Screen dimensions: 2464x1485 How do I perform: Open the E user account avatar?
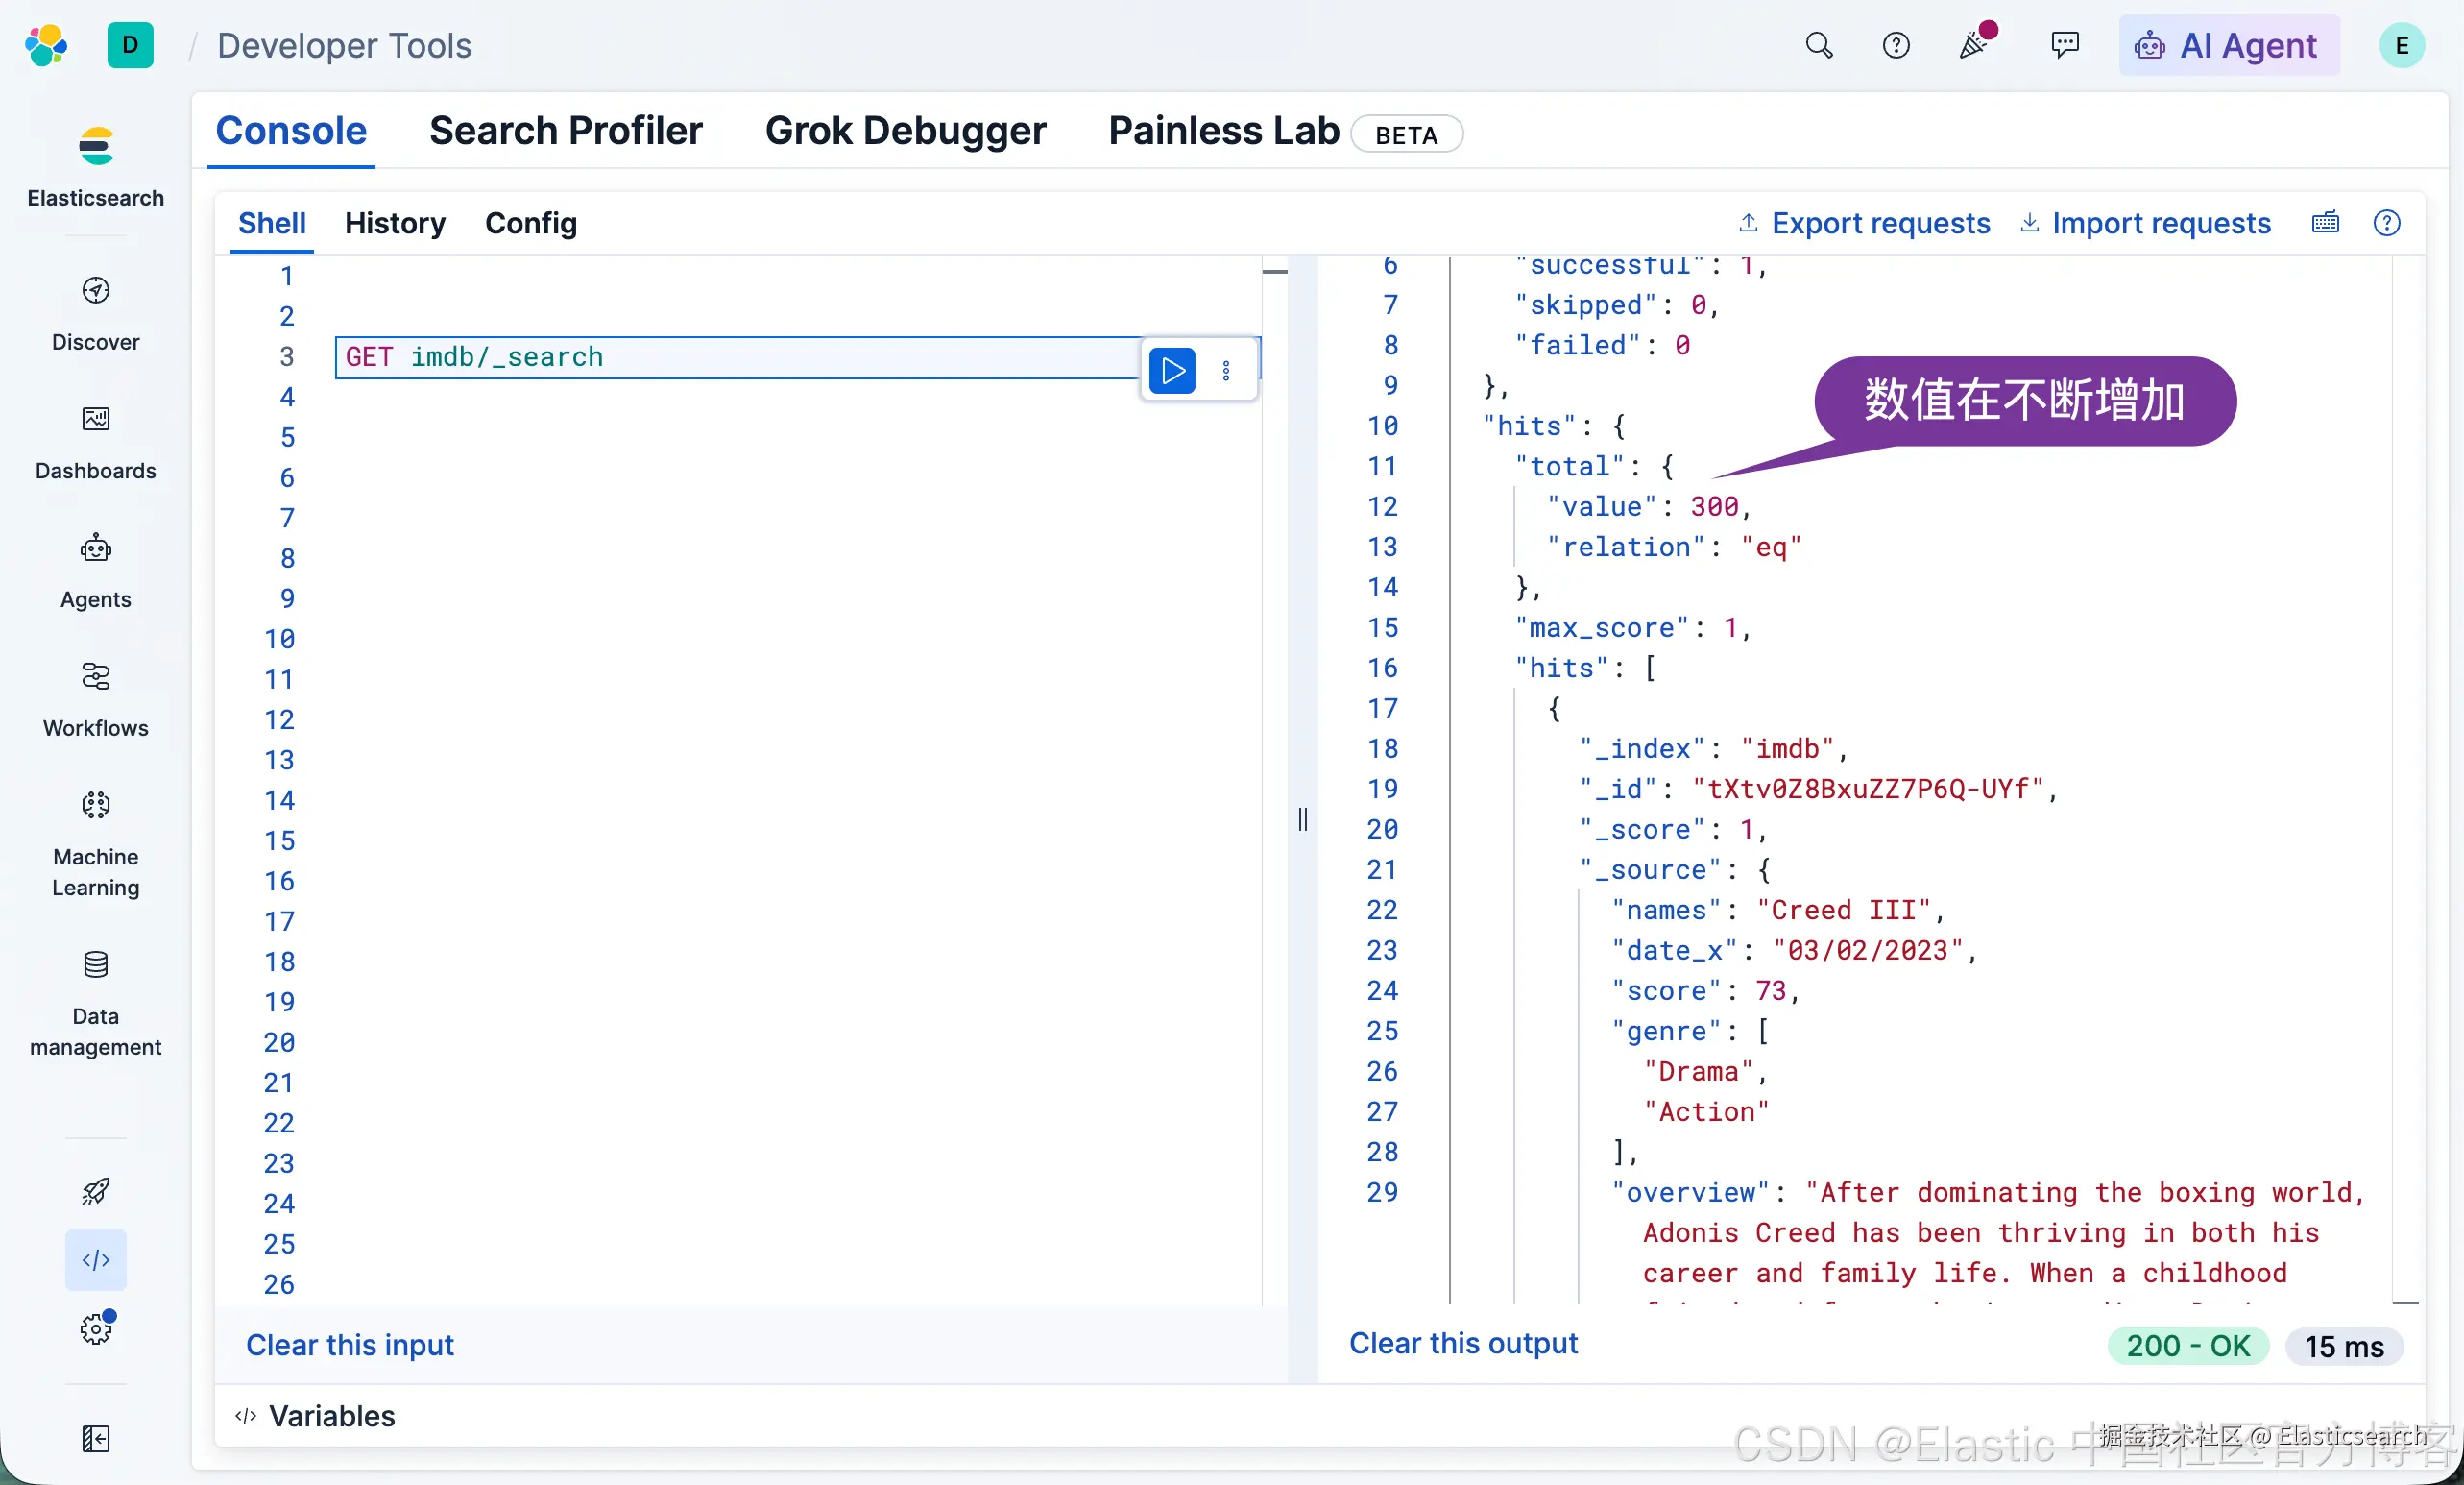[2401, 45]
